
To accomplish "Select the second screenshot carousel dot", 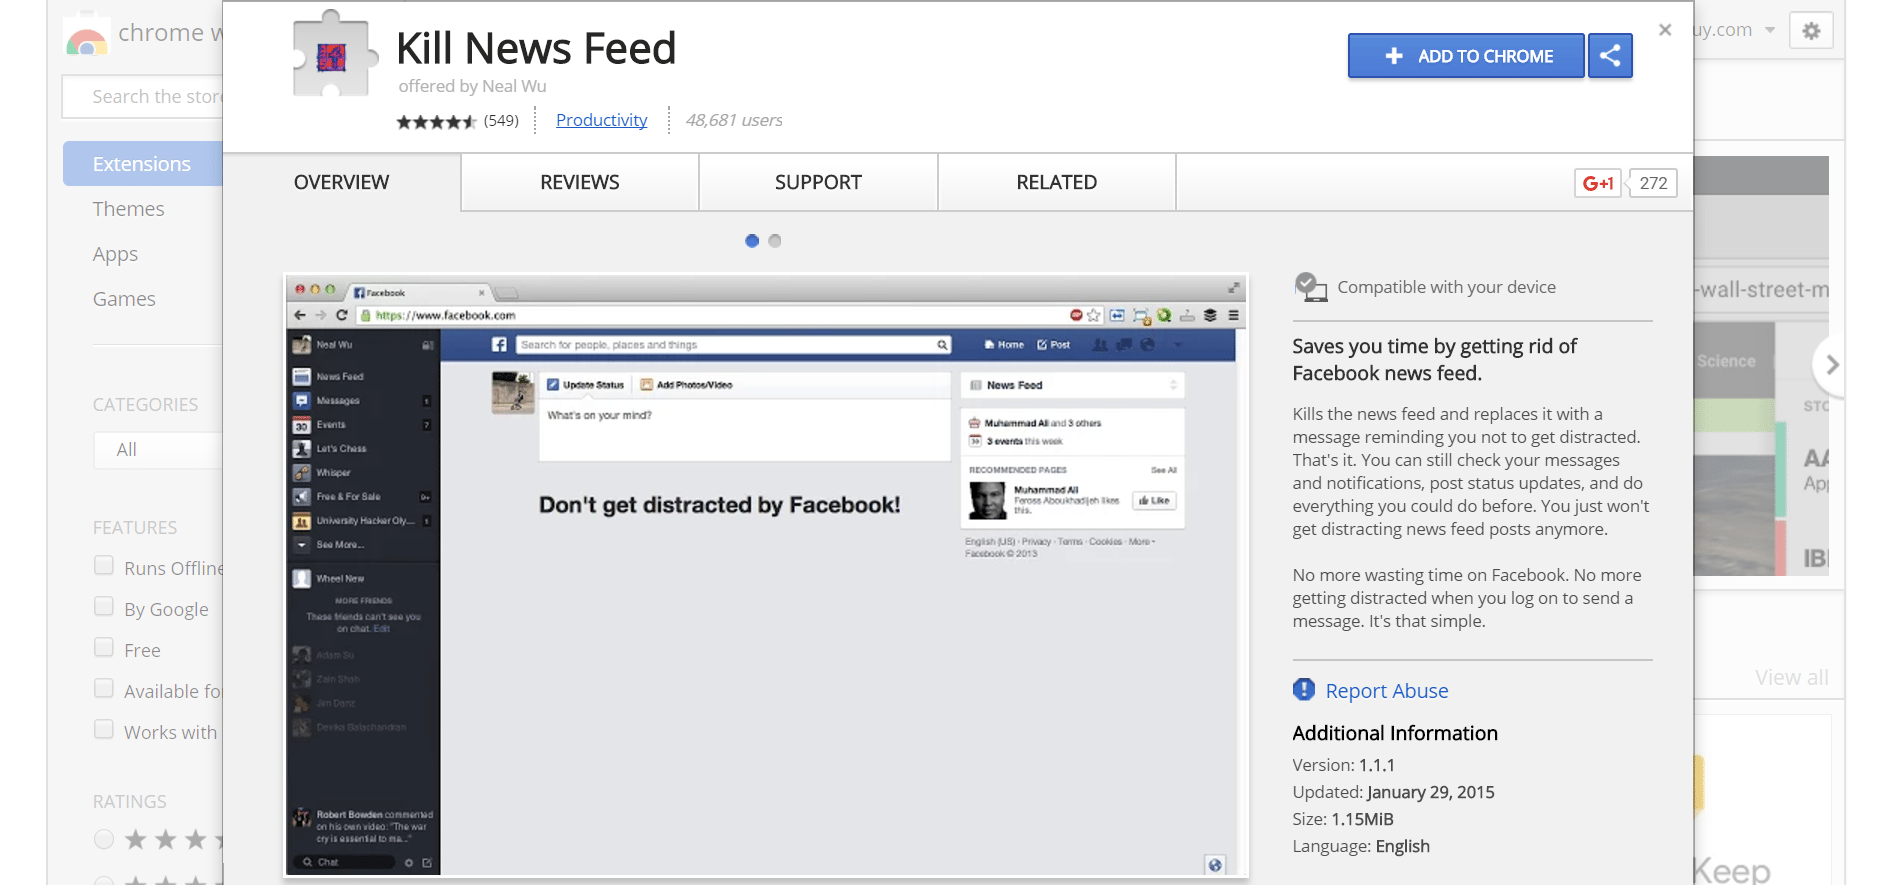I will [775, 241].
